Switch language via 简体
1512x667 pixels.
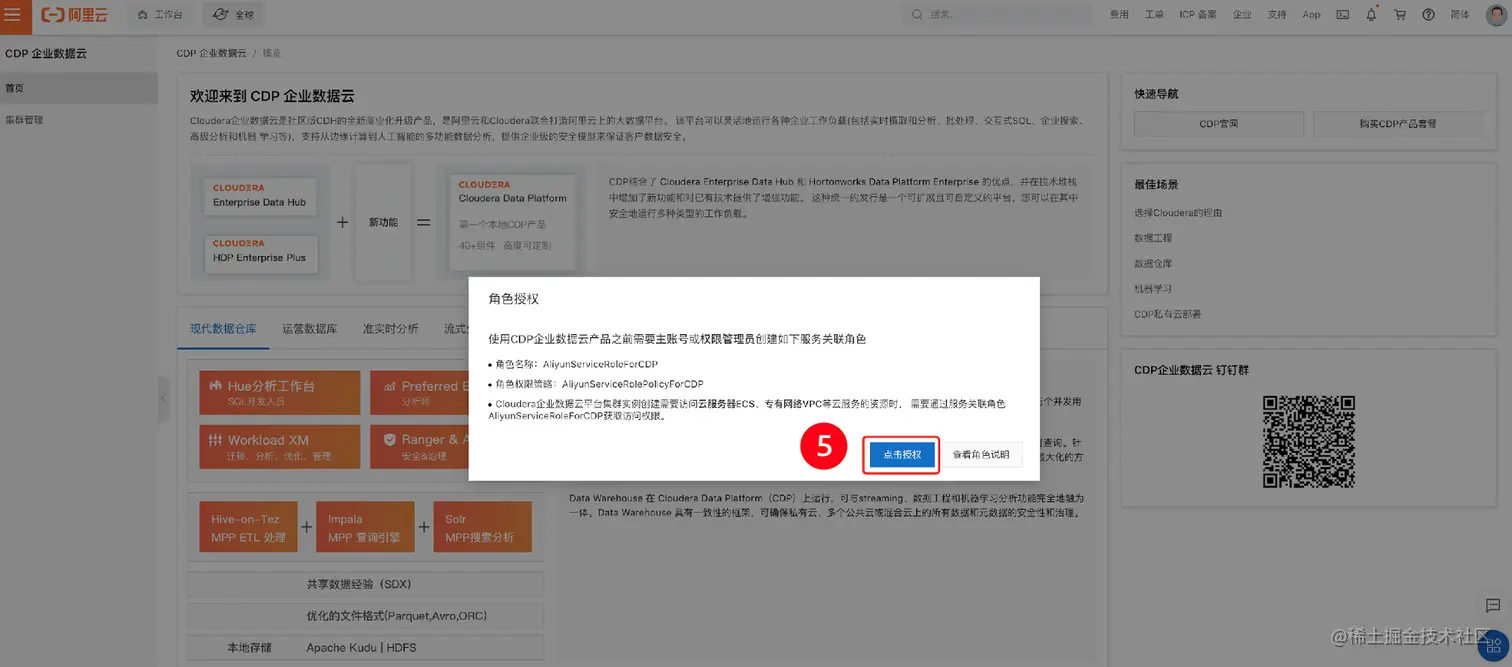pos(1460,15)
